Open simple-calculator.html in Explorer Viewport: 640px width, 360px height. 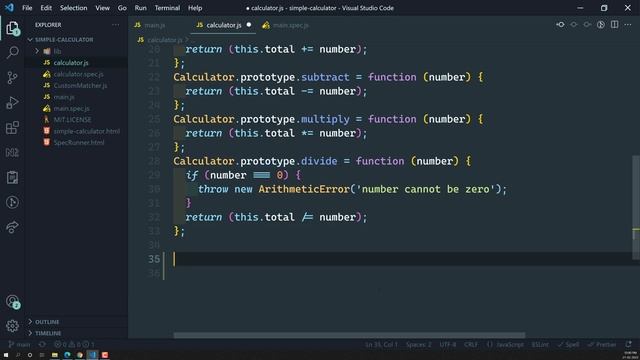pos(87,131)
